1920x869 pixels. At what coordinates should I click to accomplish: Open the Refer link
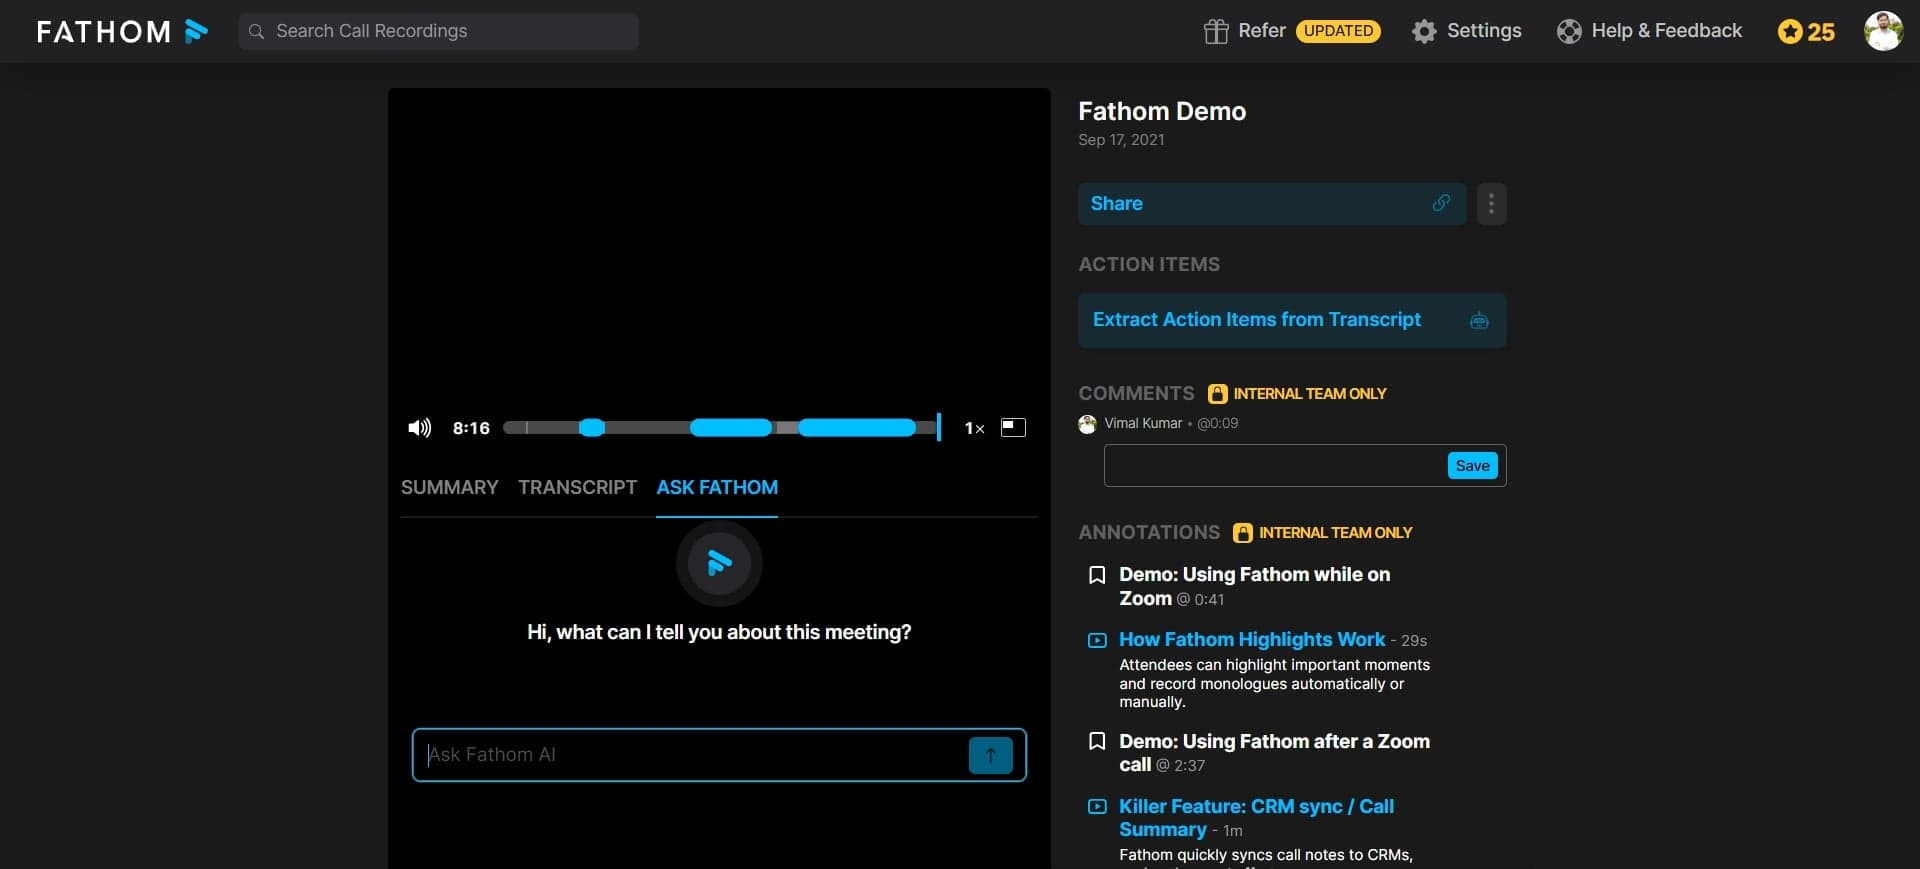pyautogui.click(x=1261, y=31)
